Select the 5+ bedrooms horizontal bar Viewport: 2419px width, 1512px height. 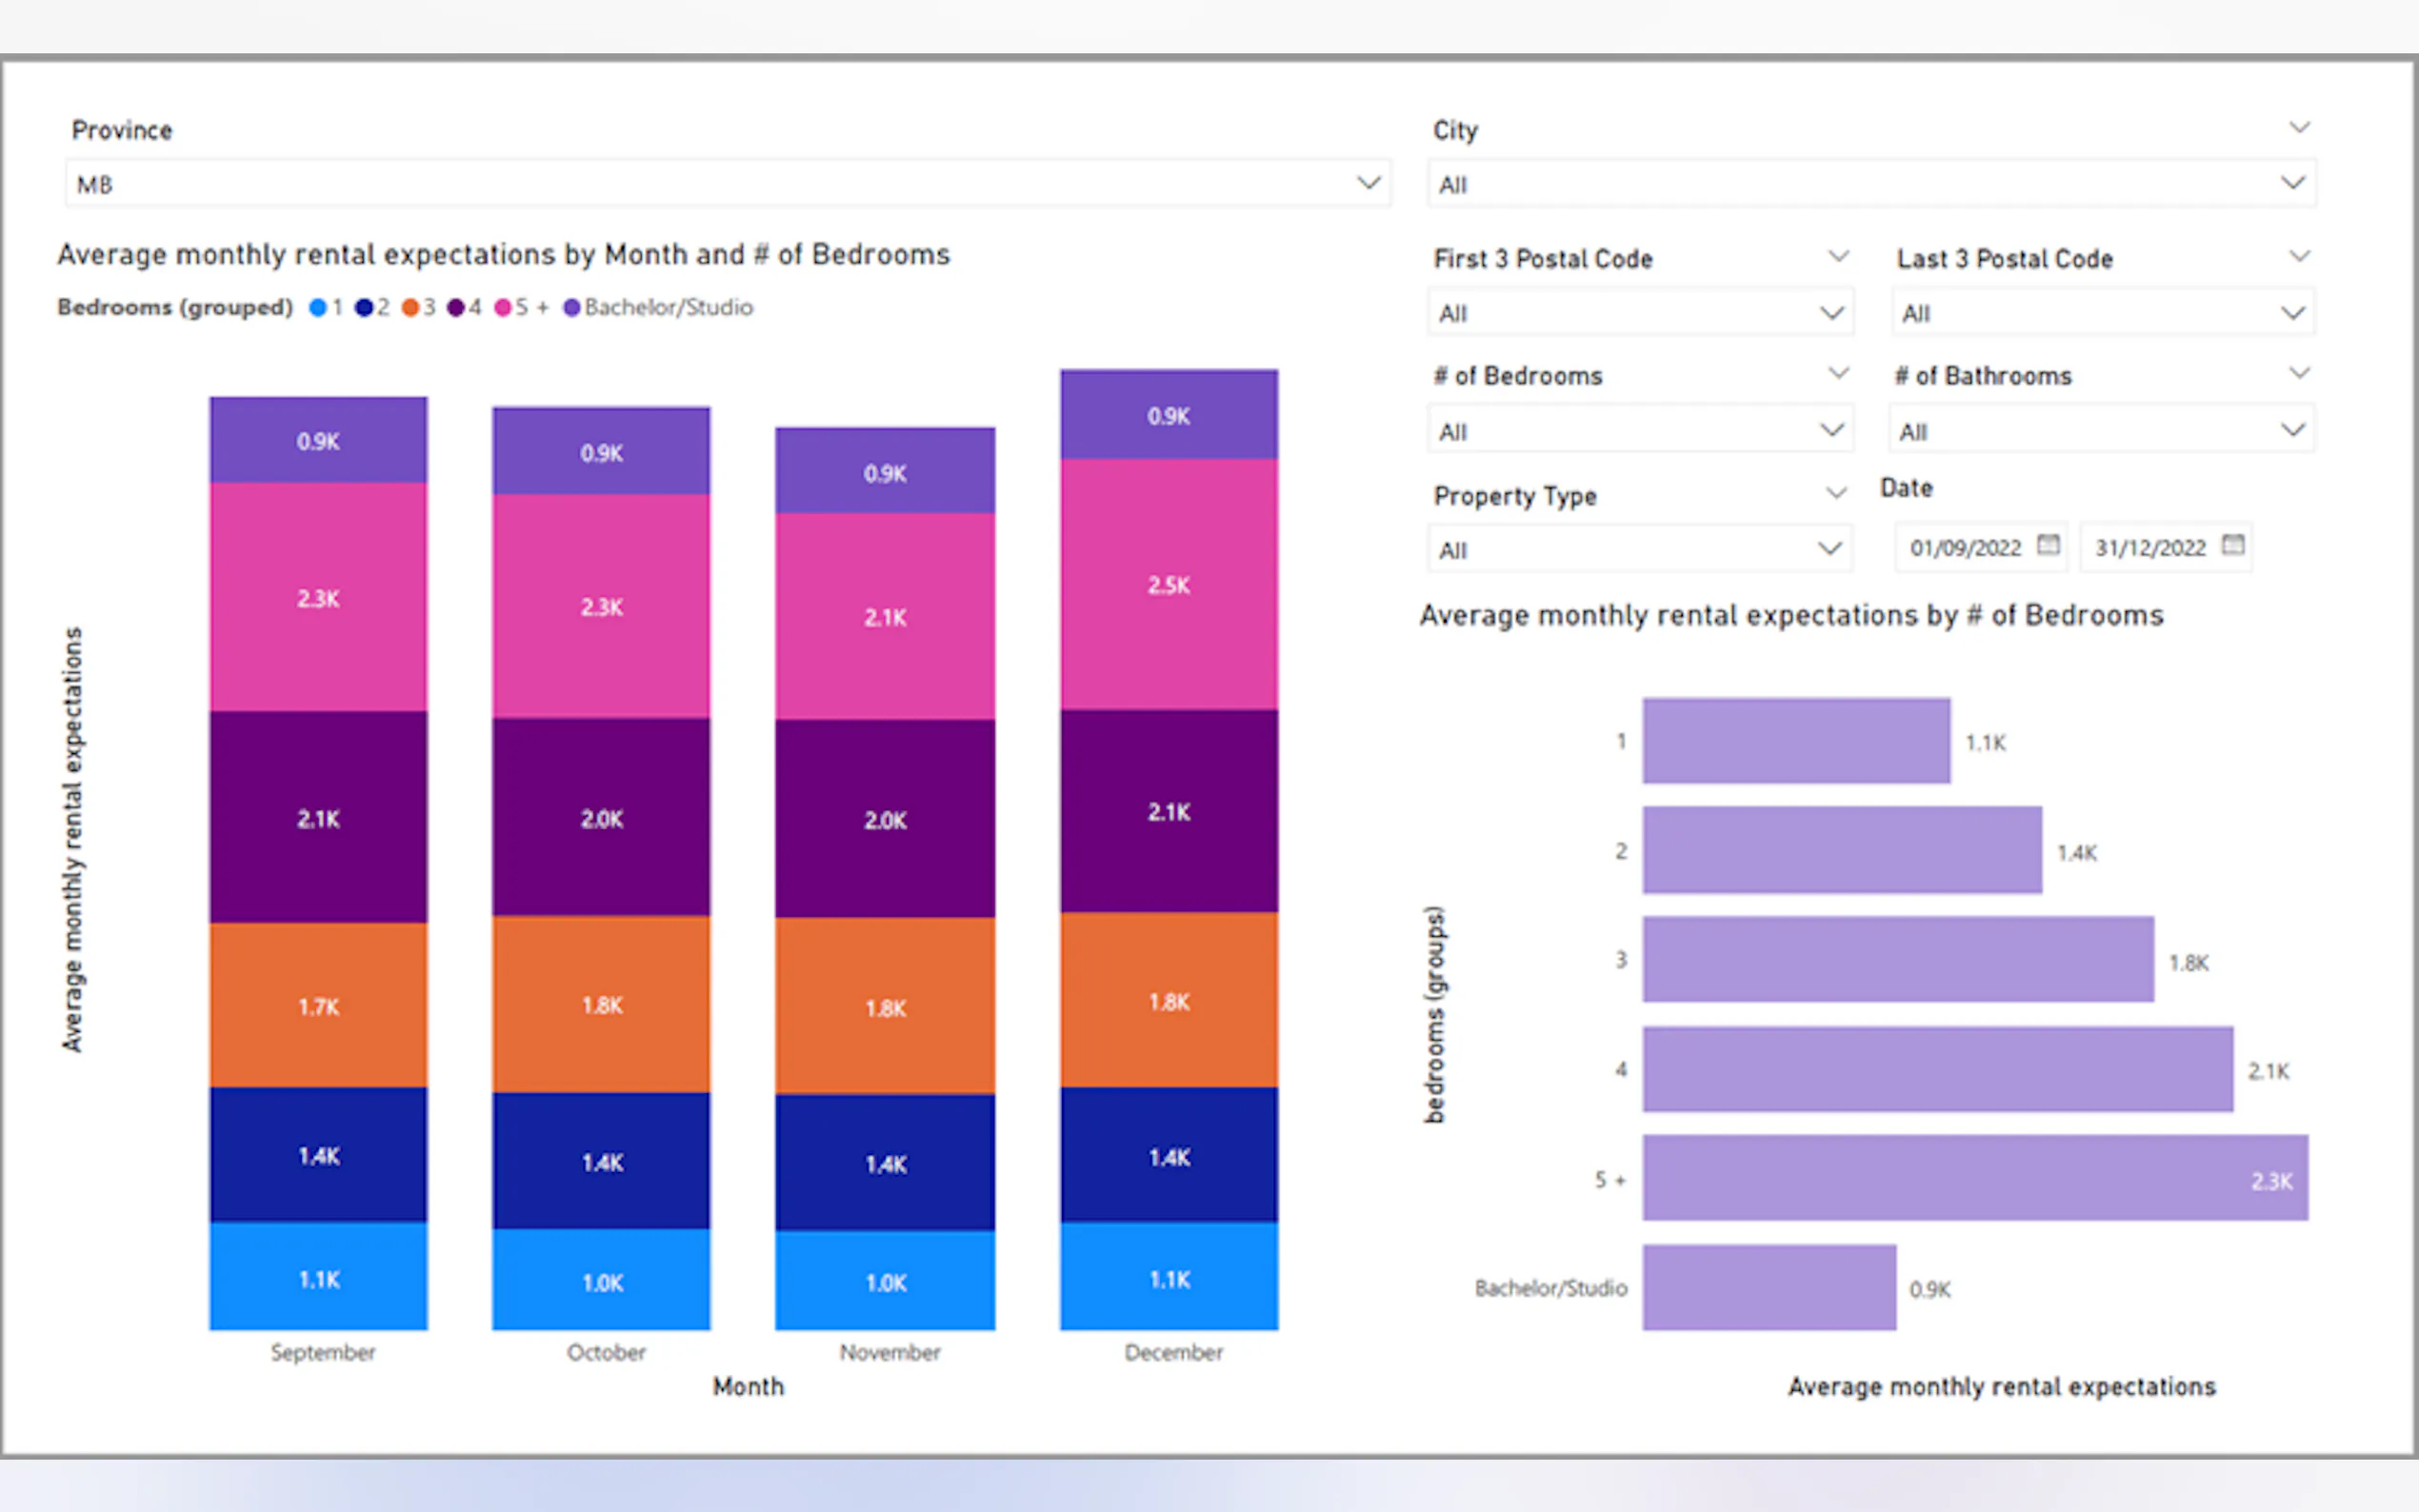point(1975,1178)
